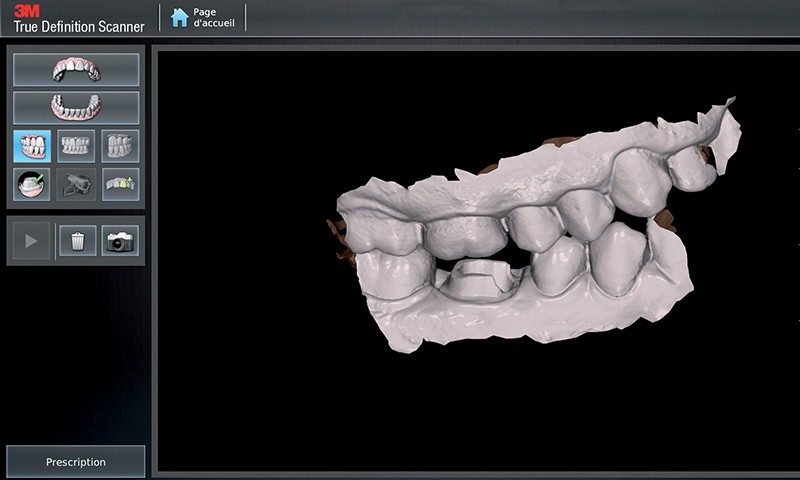Choose the third bite scan option
800x480 pixels.
(x=120, y=146)
